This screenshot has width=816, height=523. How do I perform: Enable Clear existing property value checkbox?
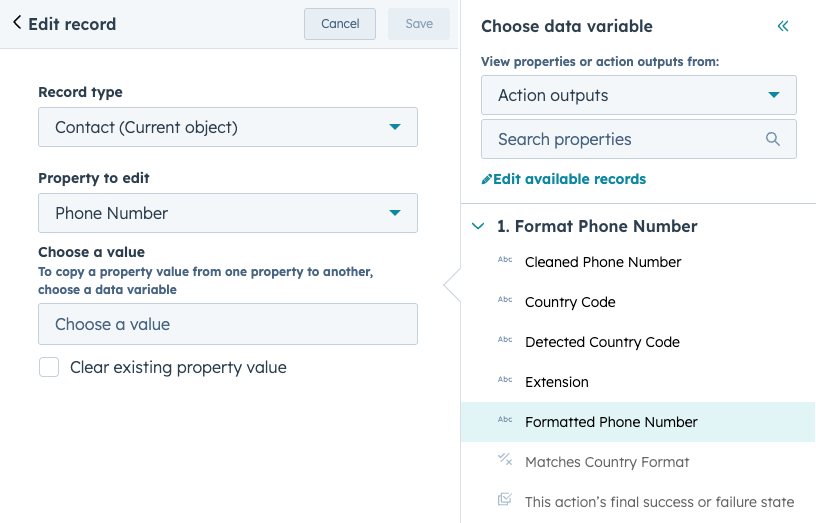point(49,367)
